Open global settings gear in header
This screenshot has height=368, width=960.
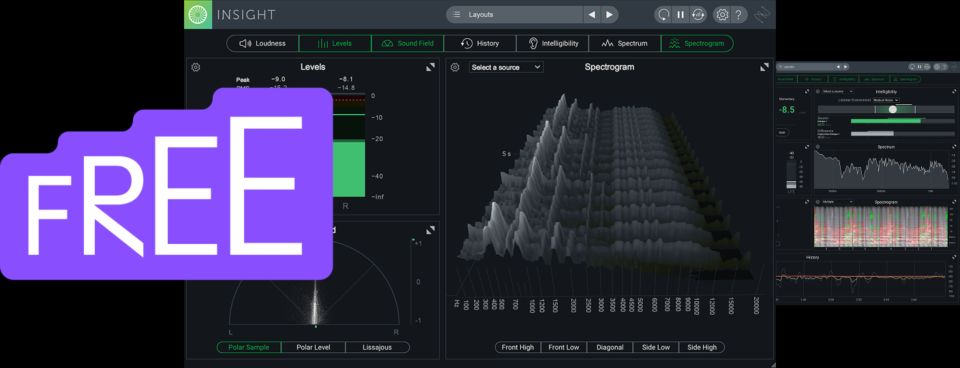[722, 15]
